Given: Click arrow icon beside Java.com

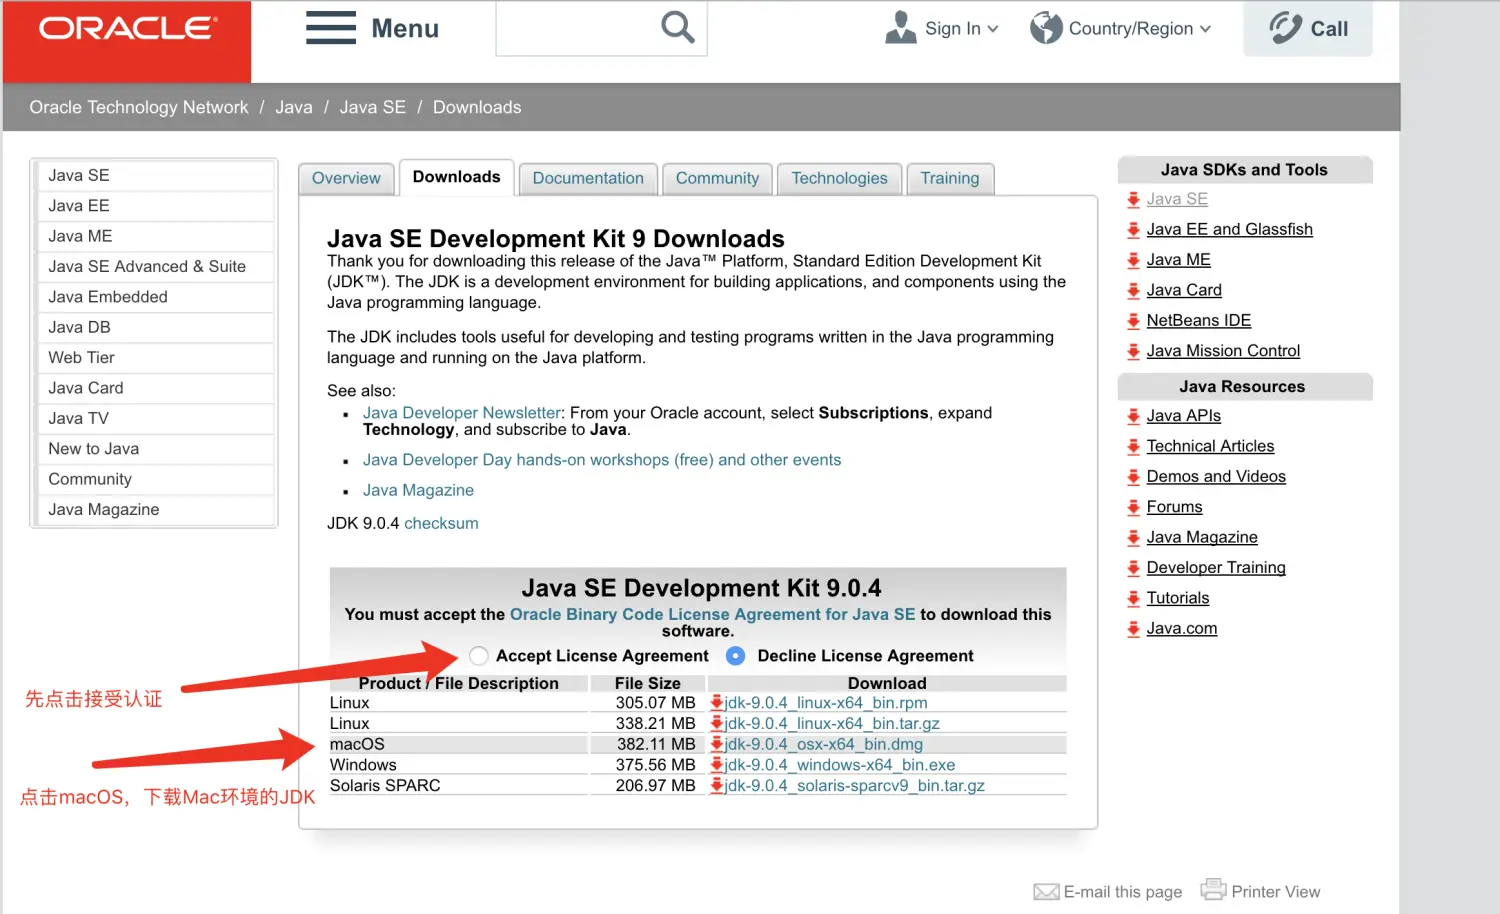Looking at the screenshot, I should click(x=1133, y=629).
